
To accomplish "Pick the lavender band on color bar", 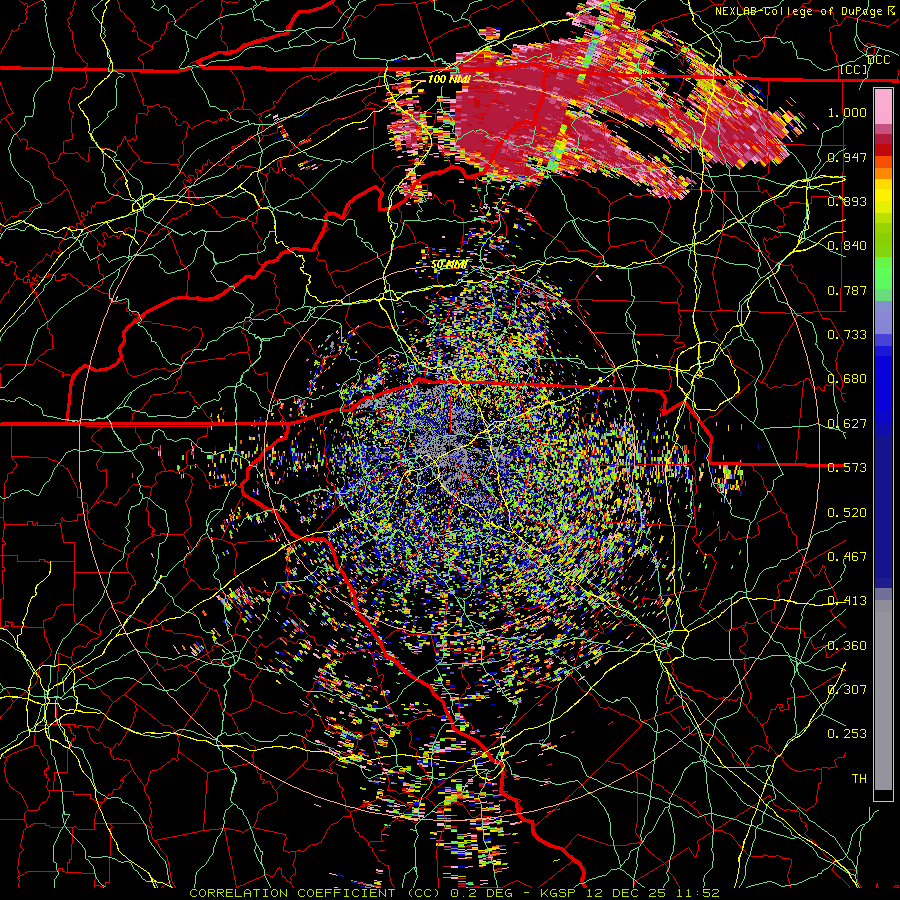I will tap(883, 317).
